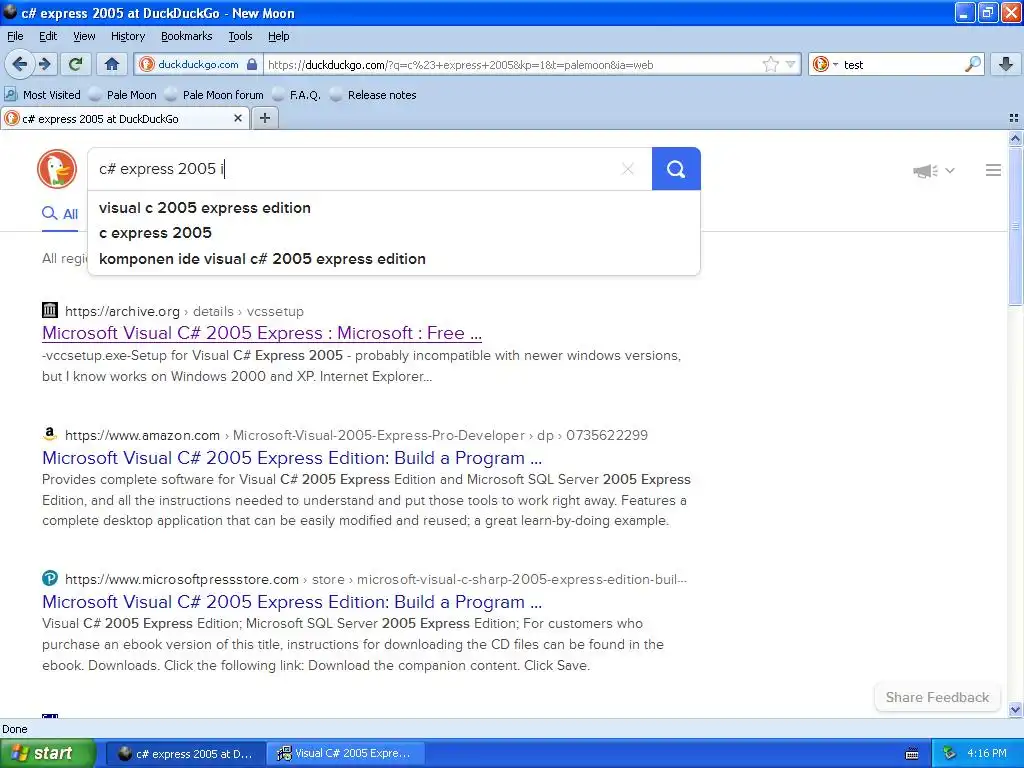Open the URL bar history dropdown arrow

pyautogui.click(x=790, y=64)
